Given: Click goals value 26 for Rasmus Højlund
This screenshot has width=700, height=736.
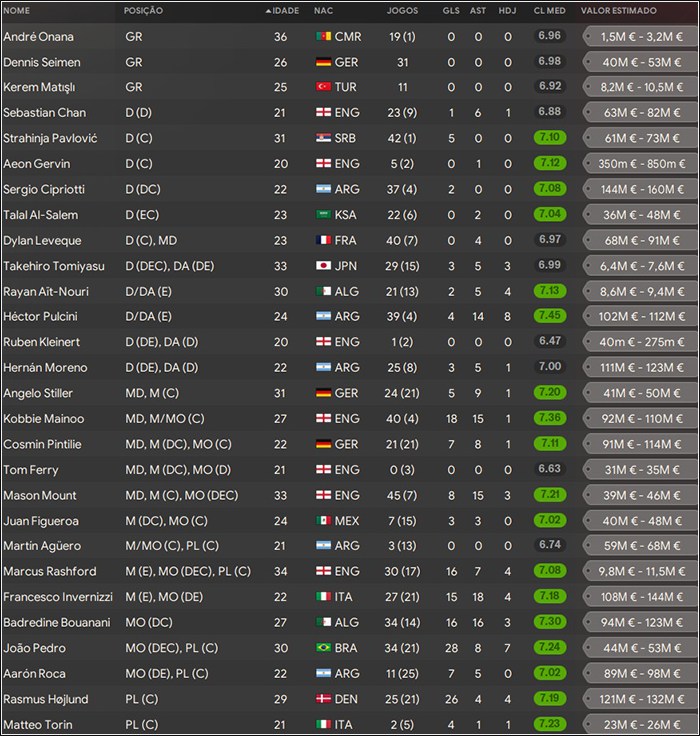Looking at the screenshot, I should [451, 699].
